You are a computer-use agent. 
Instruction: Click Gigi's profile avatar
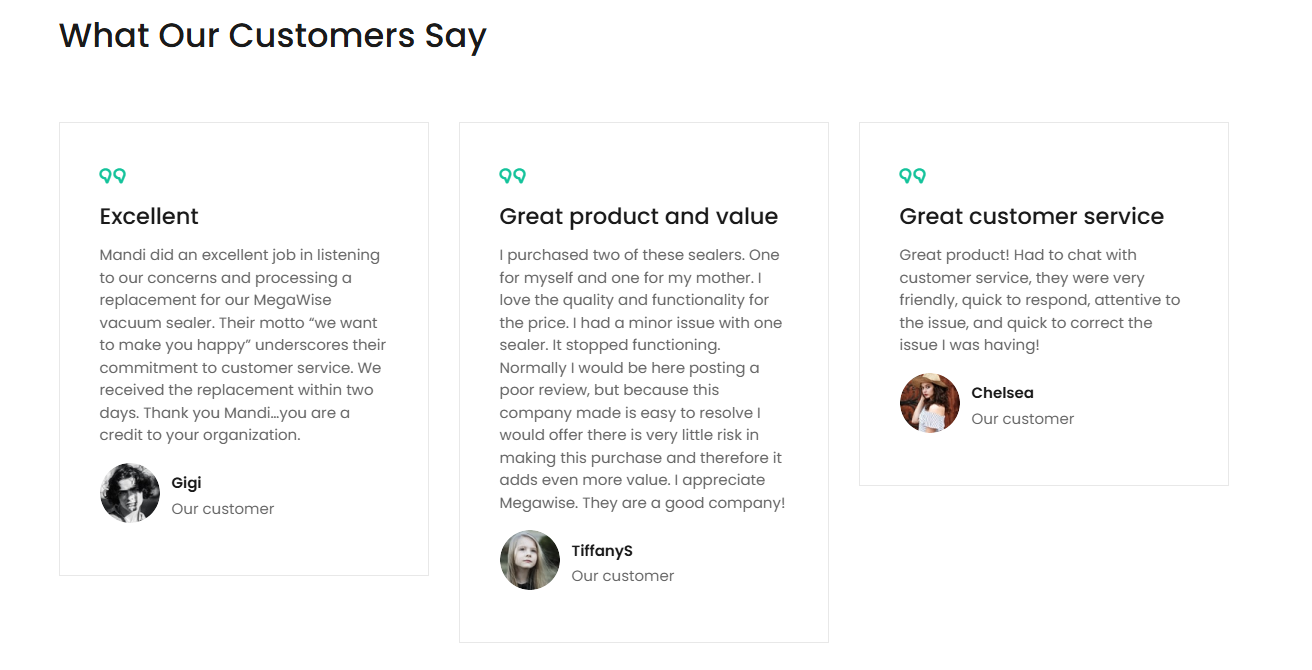[130, 493]
